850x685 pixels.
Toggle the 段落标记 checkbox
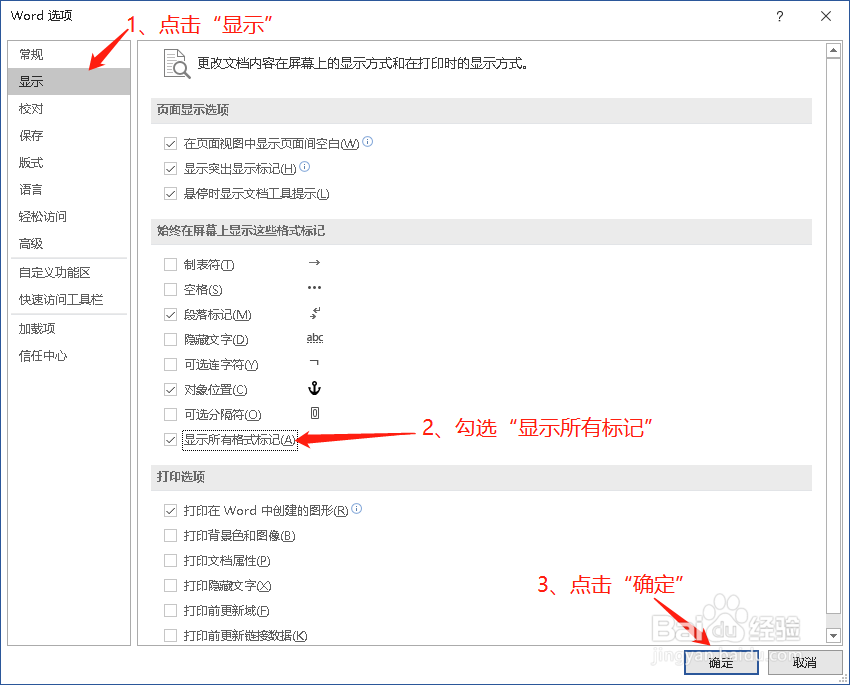click(x=170, y=314)
